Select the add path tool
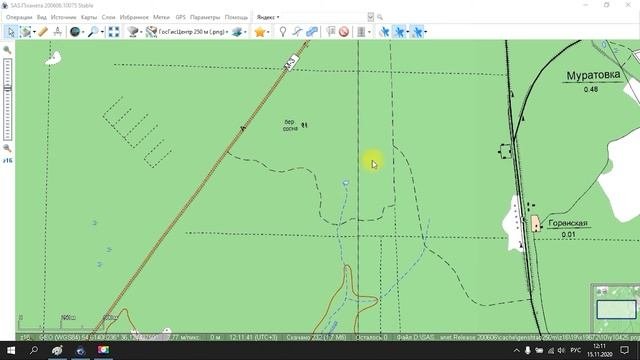 coord(297,32)
